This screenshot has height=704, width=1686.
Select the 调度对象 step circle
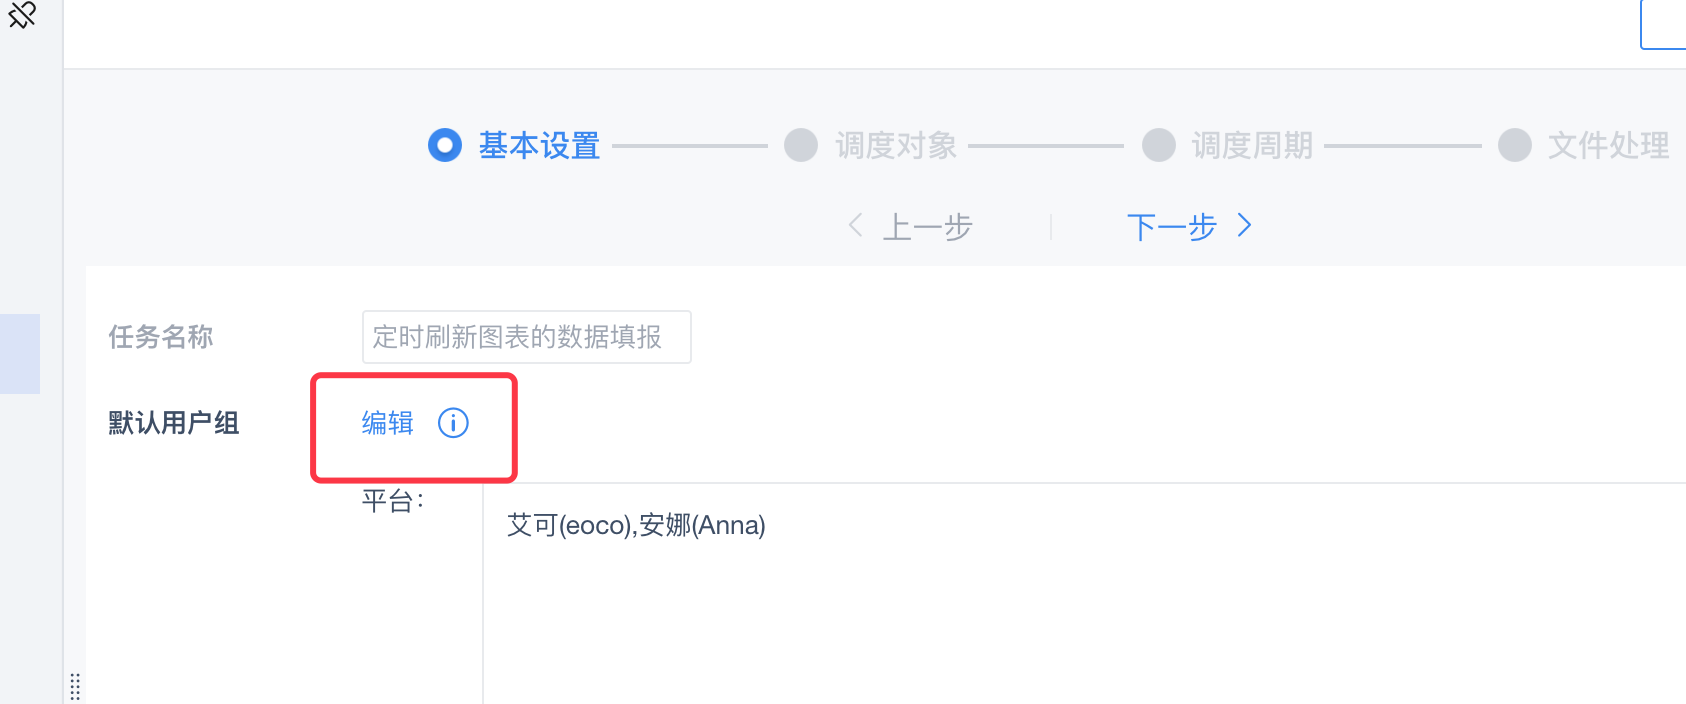801,145
